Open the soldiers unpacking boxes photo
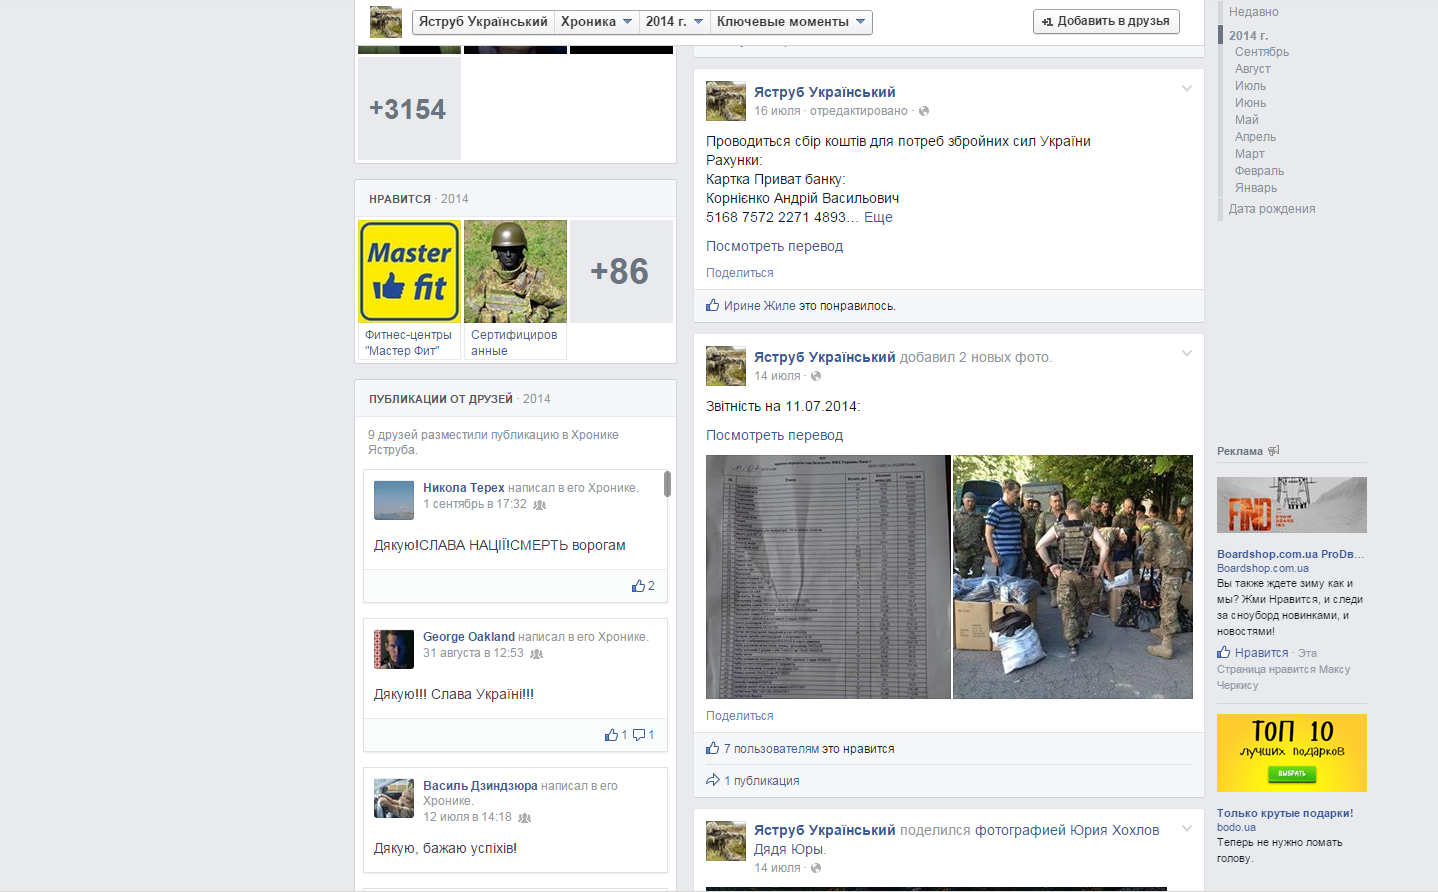The height and width of the screenshot is (892, 1438). pyautogui.click(x=1072, y=577)
